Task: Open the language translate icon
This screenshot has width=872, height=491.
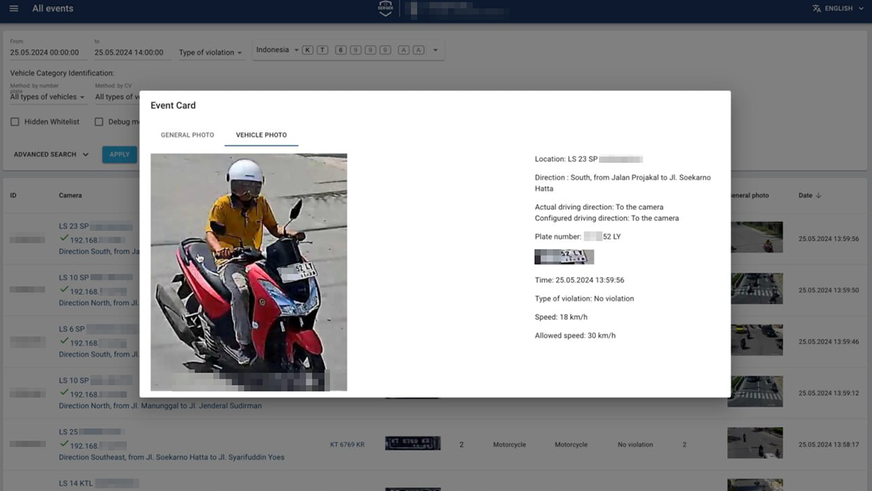Action: pyautogui.click(x=816, y=8)
